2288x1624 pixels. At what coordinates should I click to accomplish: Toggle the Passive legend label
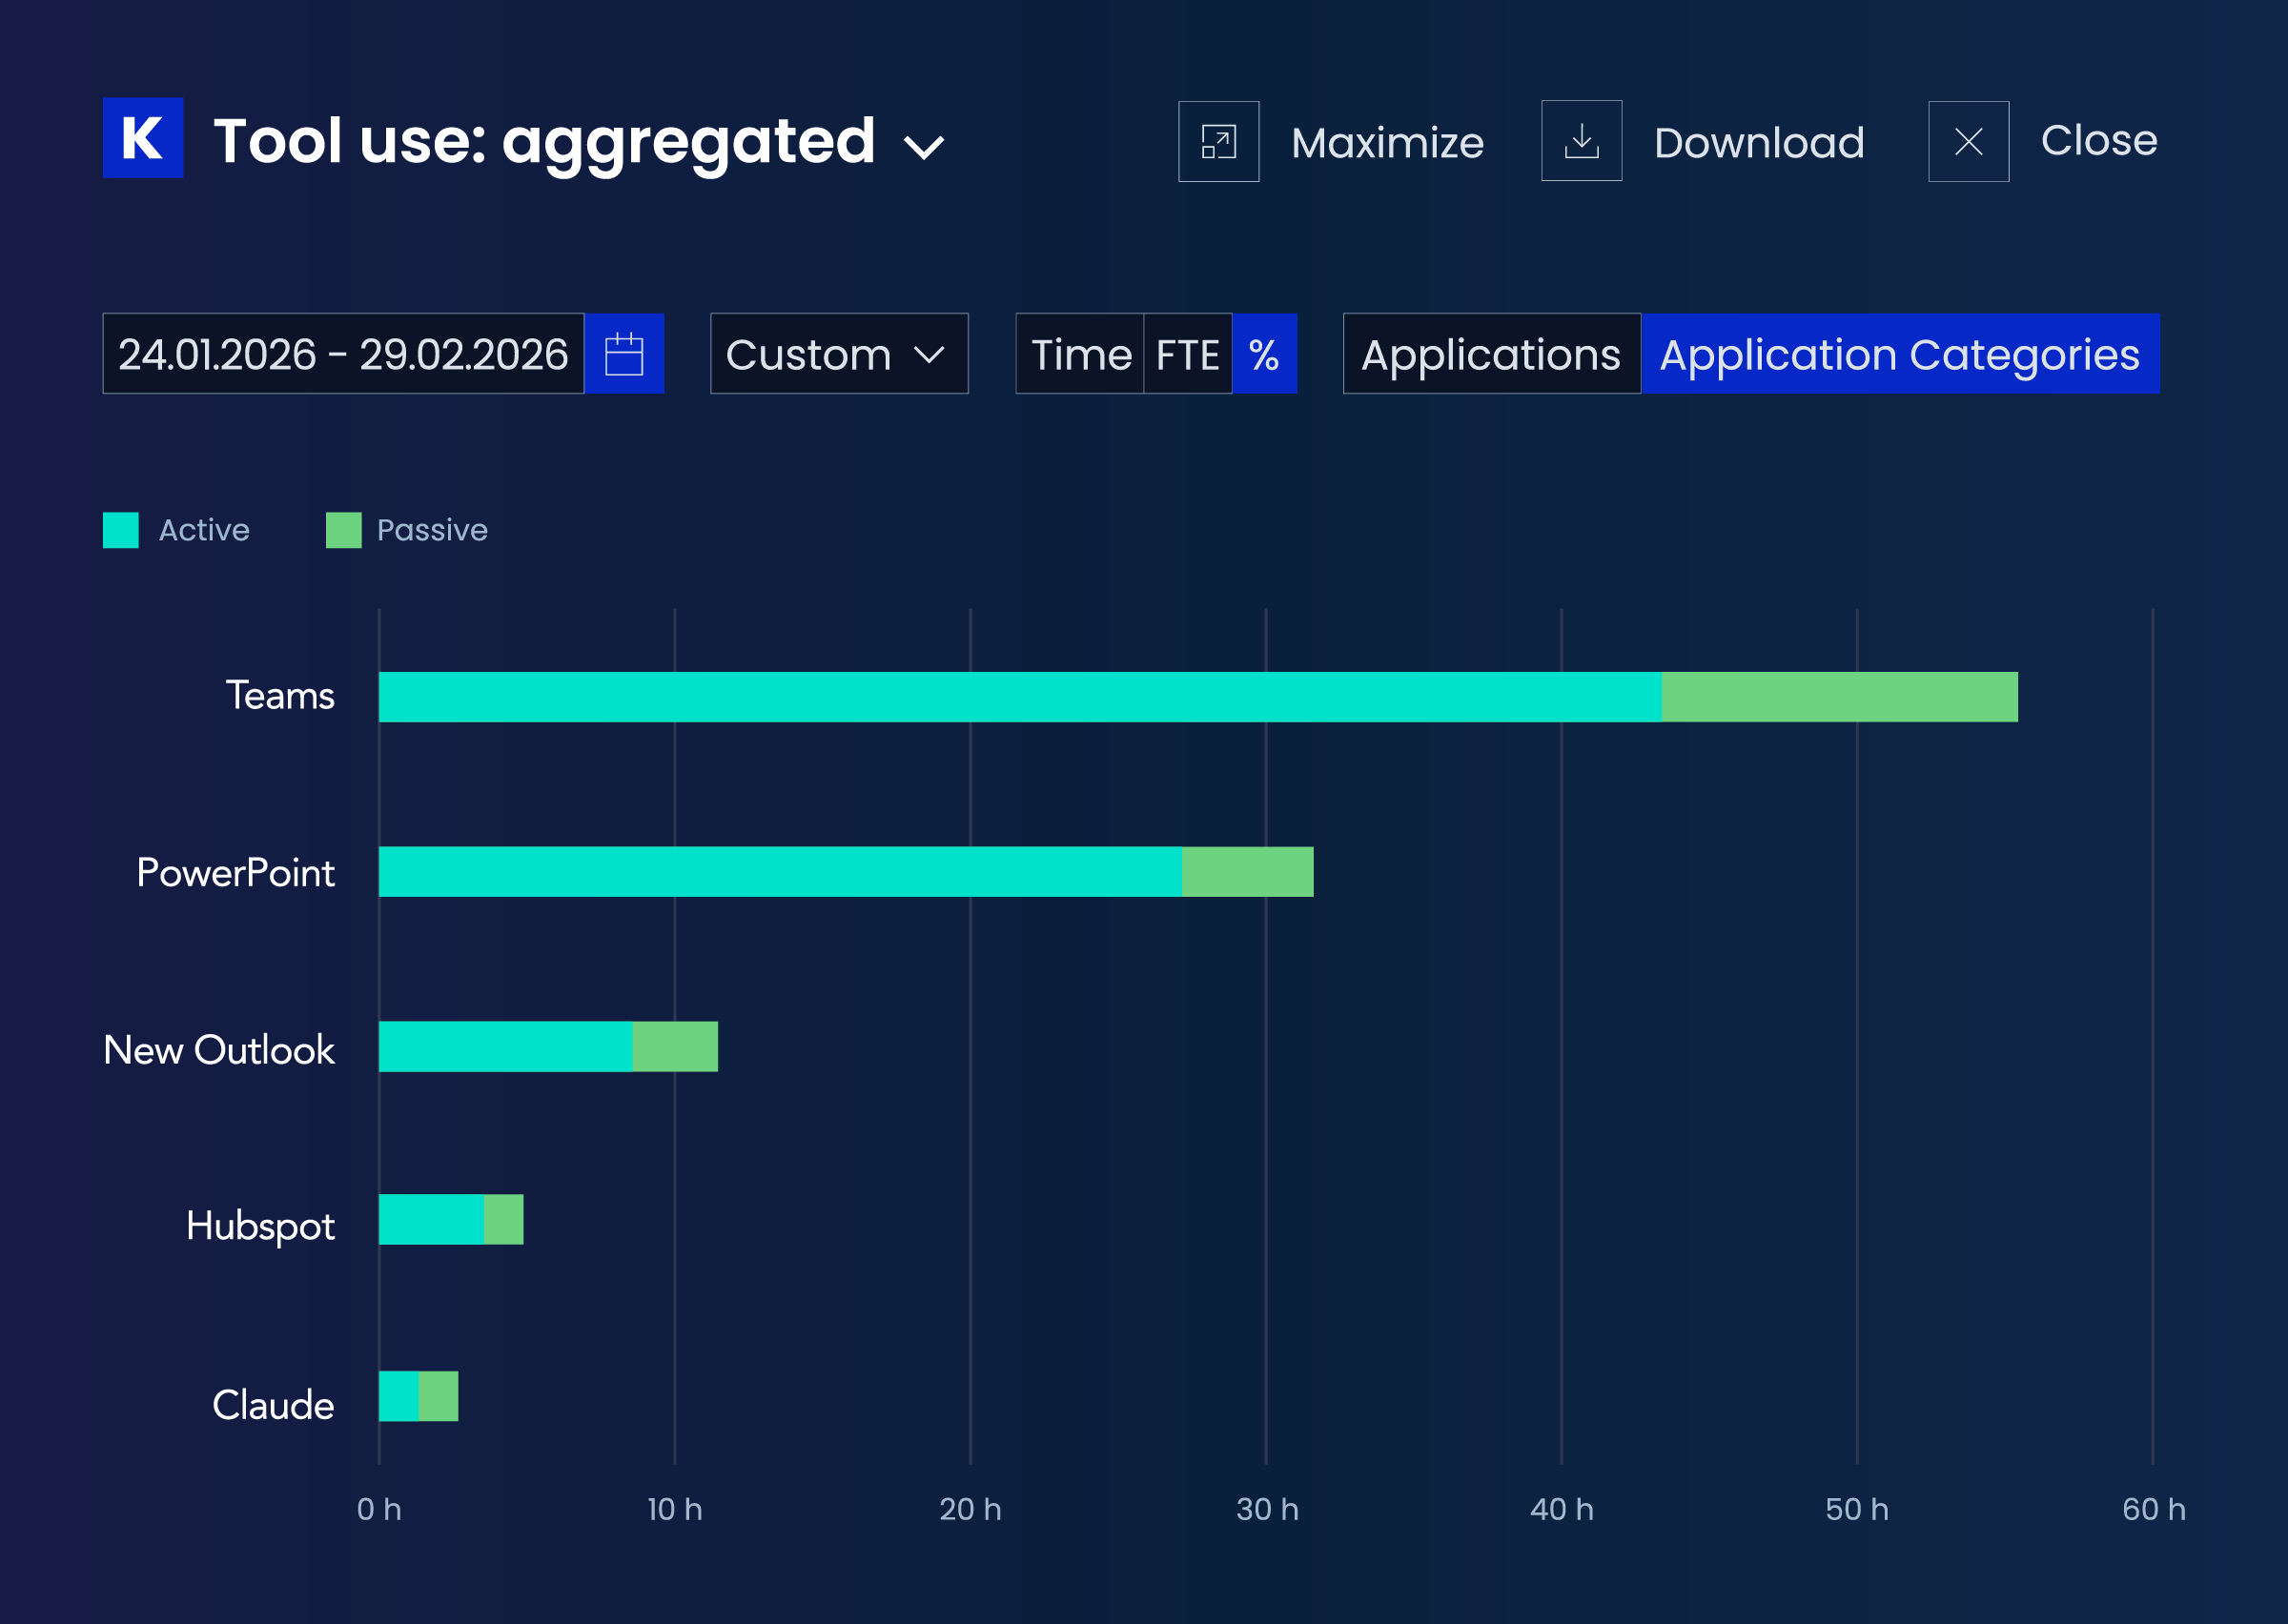[432, 530]
